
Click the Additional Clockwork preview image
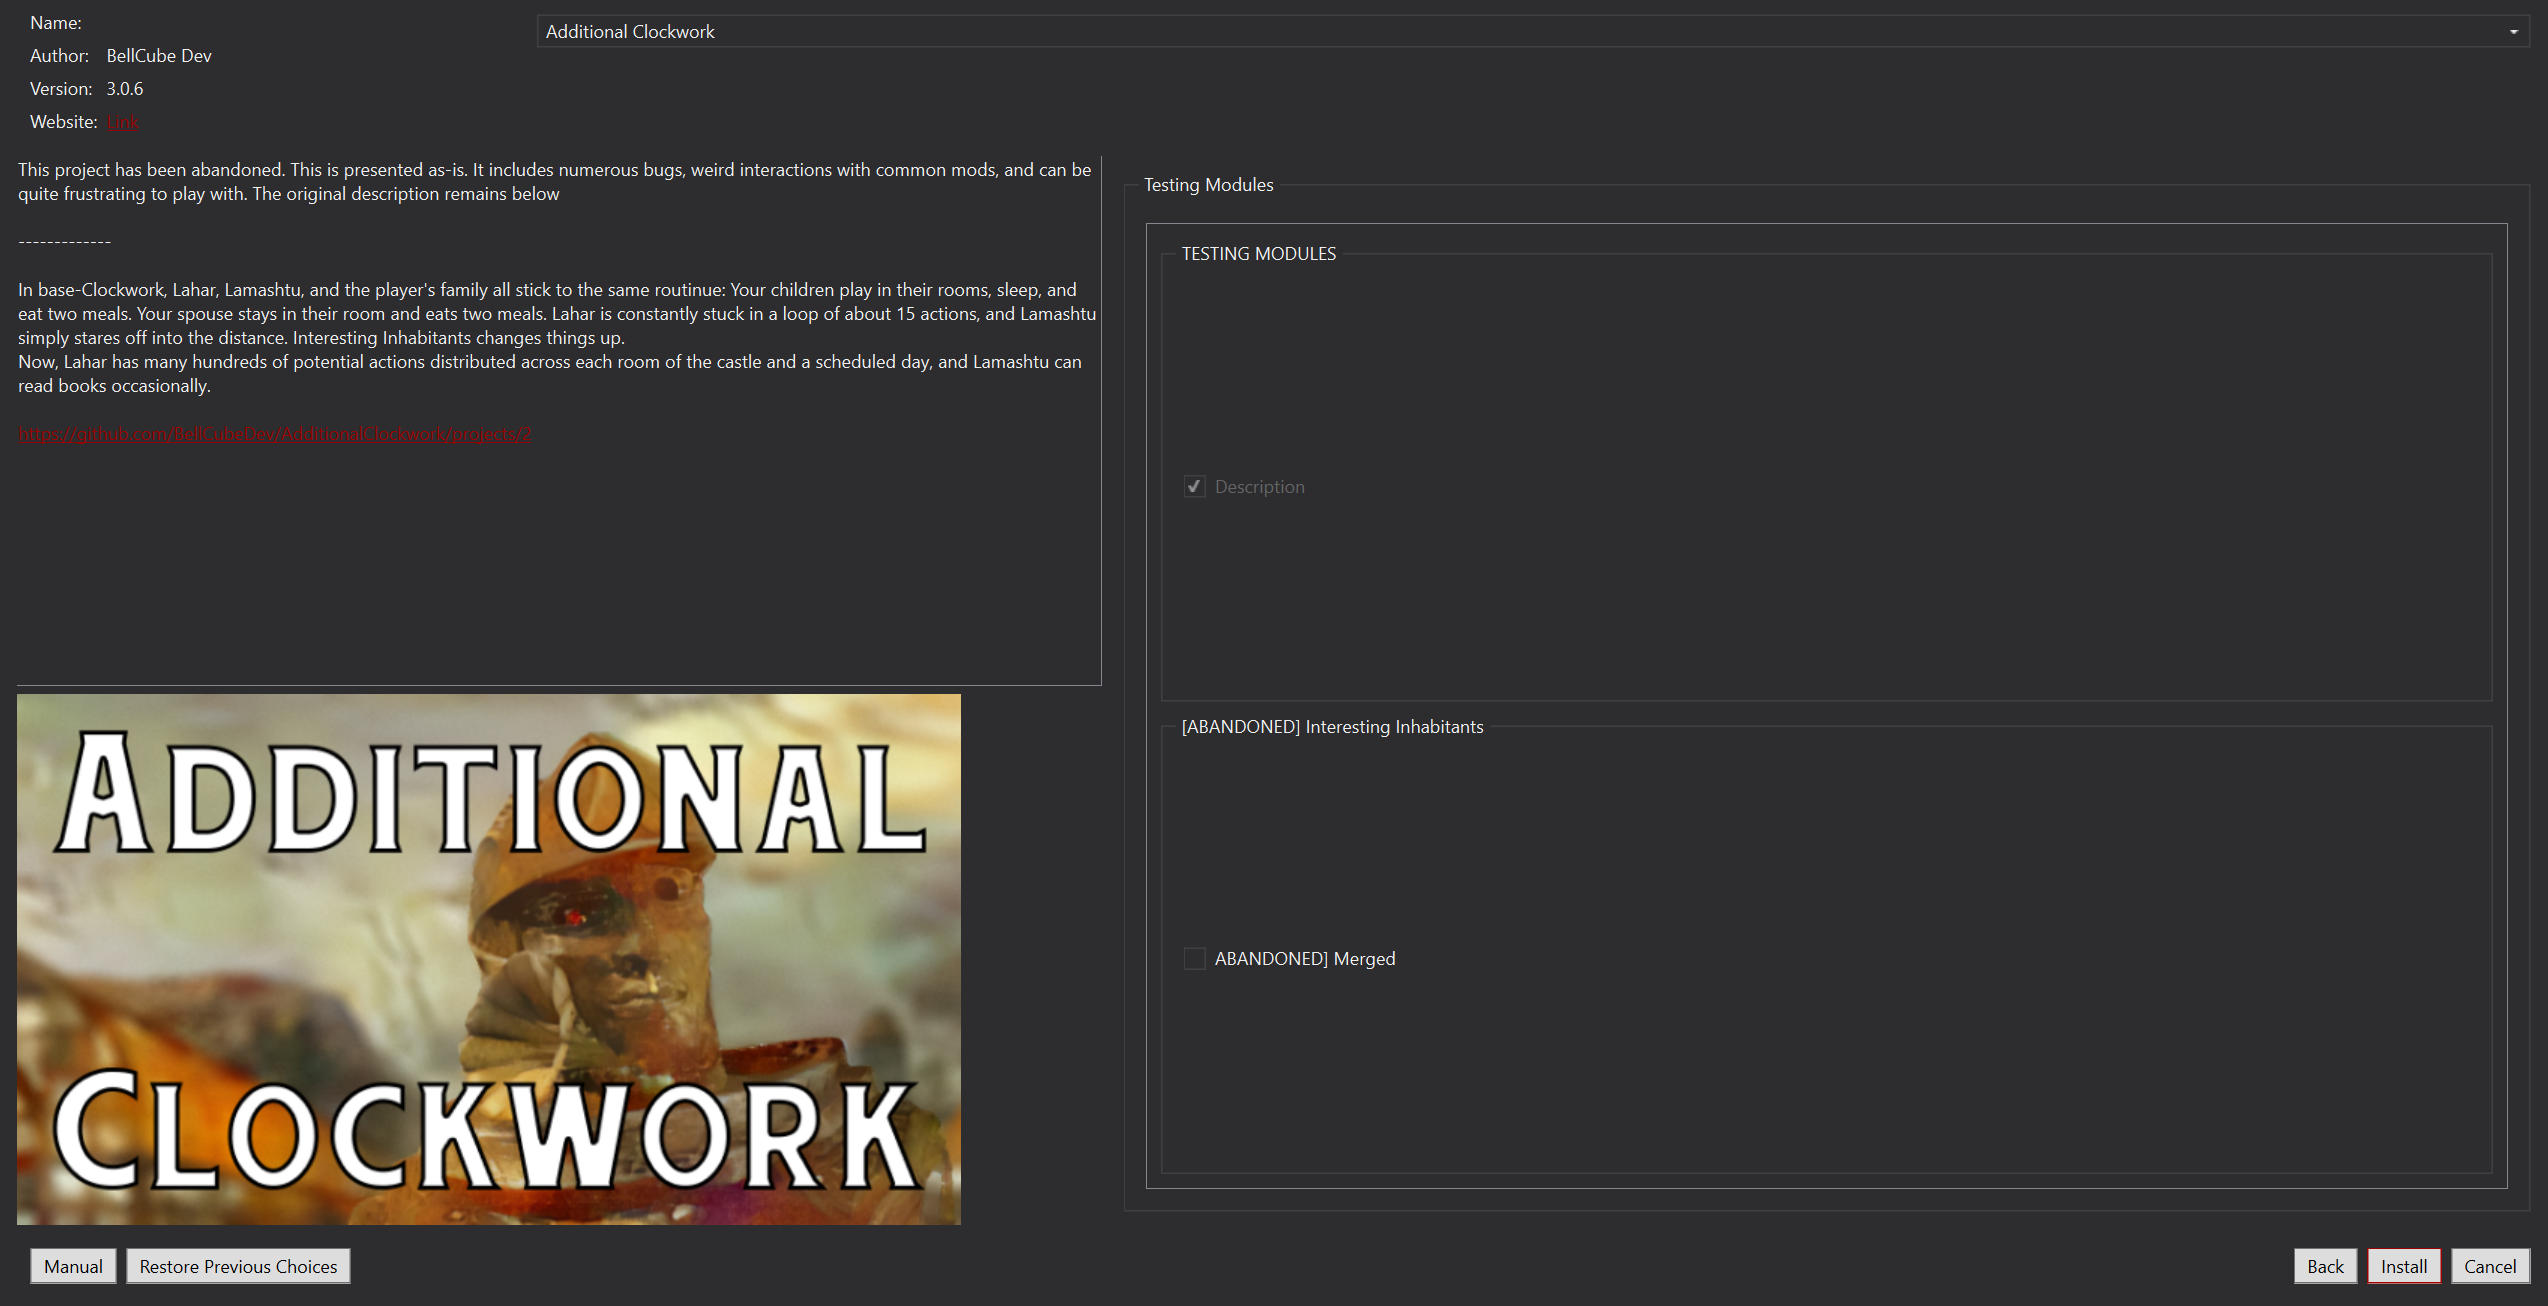pyautogui.click(x=489, y=959)
